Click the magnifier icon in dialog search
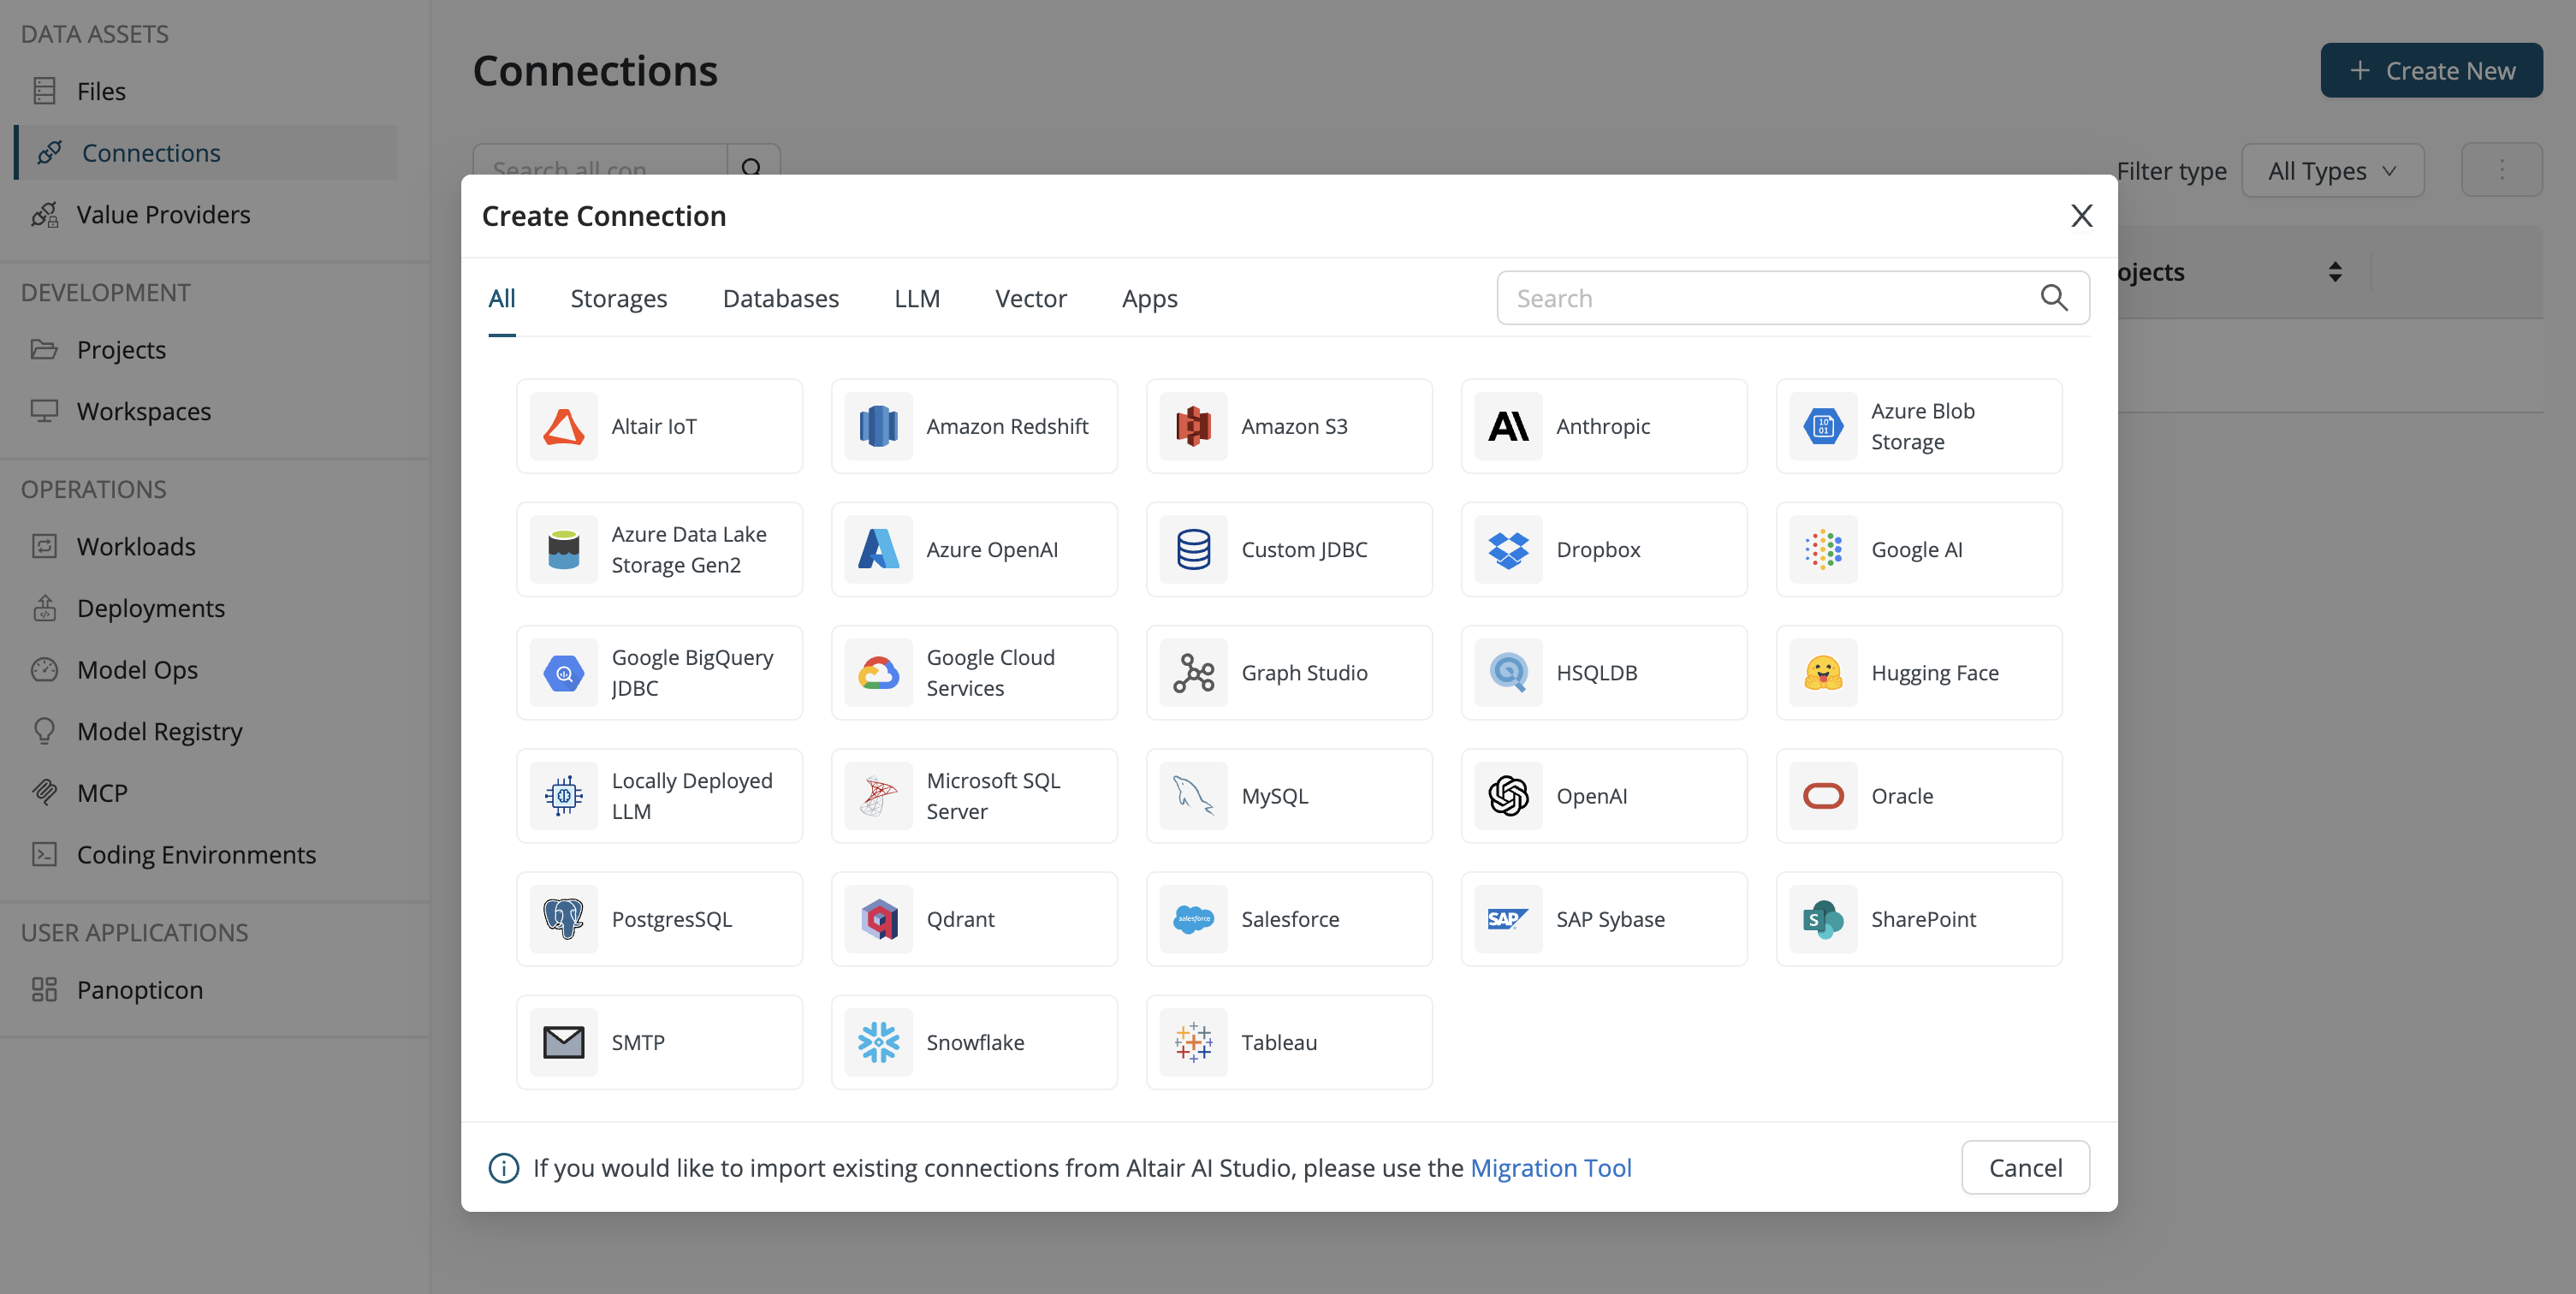Viewport: 2576px width, 1294px height. [x=2054, y=297]
